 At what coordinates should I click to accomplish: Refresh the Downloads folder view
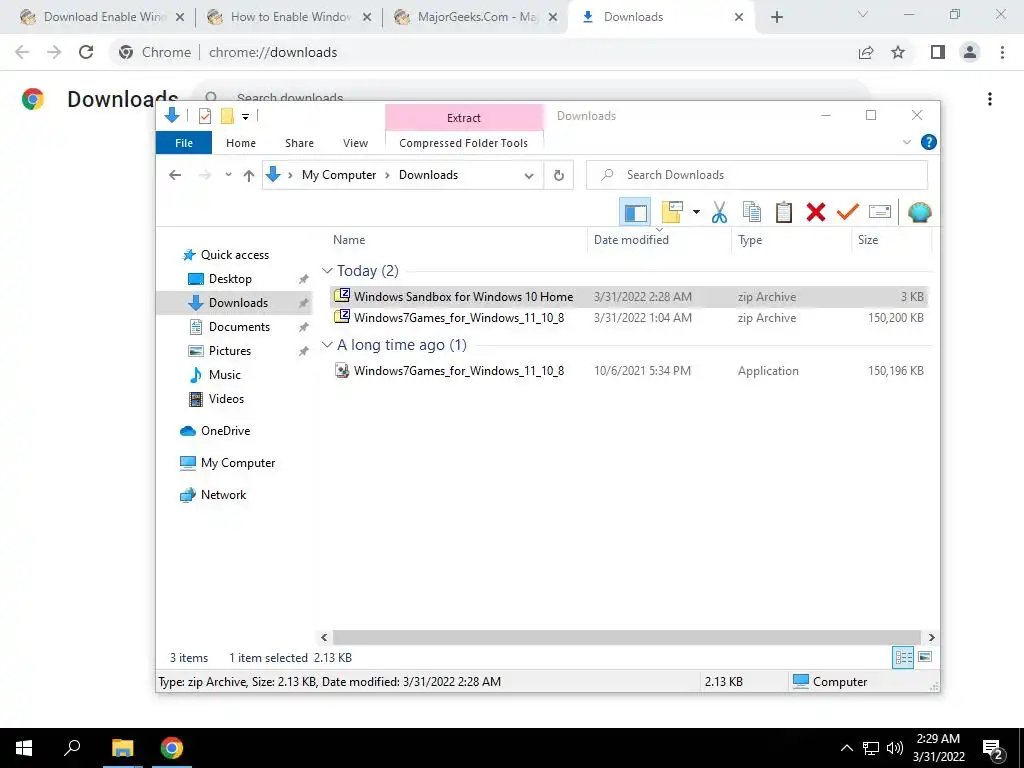(x=558, y=175)
